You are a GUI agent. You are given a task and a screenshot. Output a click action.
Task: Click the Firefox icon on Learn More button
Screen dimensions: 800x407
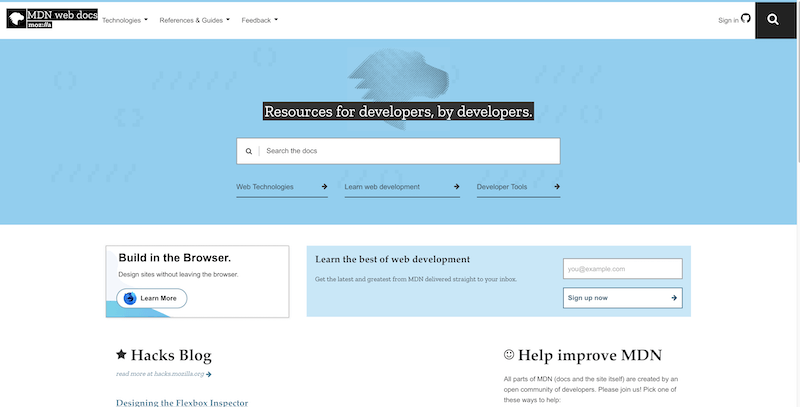tap(130, 298)
